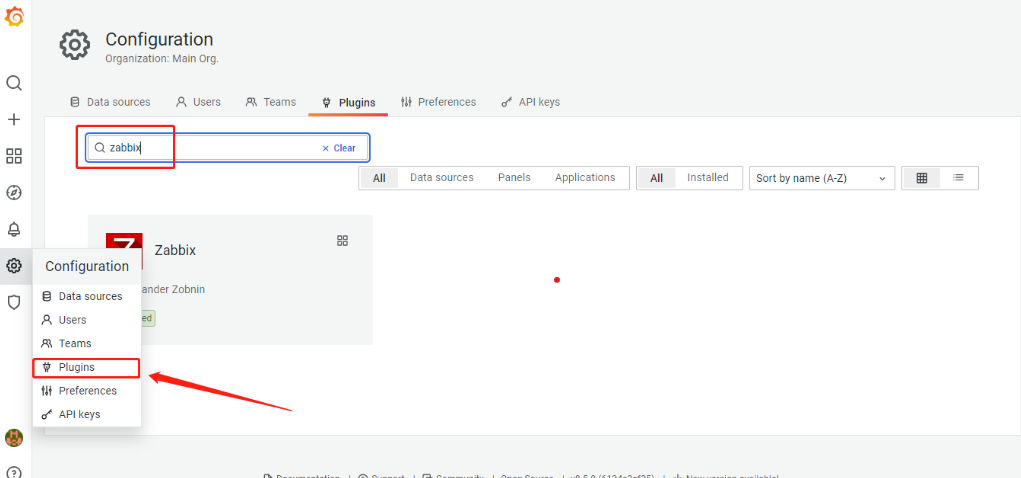The width and height of the screenshot is (1021, 478).
Task: Choose API keys in Configuration popup menu
Action: [x=87, y=414]
